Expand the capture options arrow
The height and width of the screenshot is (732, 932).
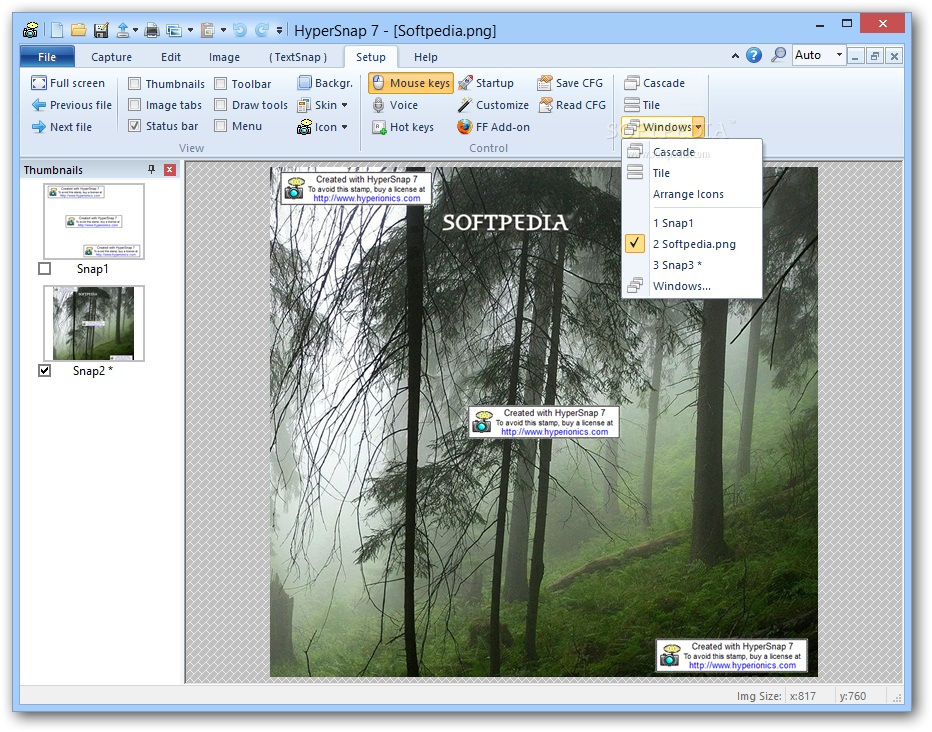(190, 30)
